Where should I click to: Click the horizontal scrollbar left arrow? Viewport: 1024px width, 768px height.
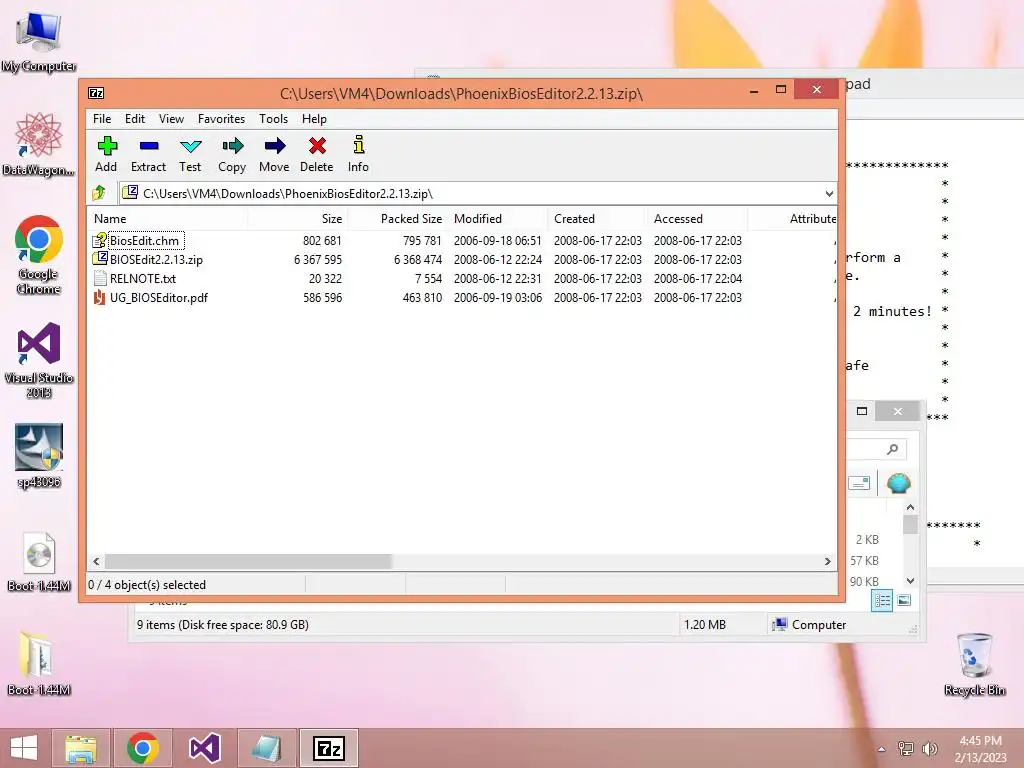tap(97, 561)
